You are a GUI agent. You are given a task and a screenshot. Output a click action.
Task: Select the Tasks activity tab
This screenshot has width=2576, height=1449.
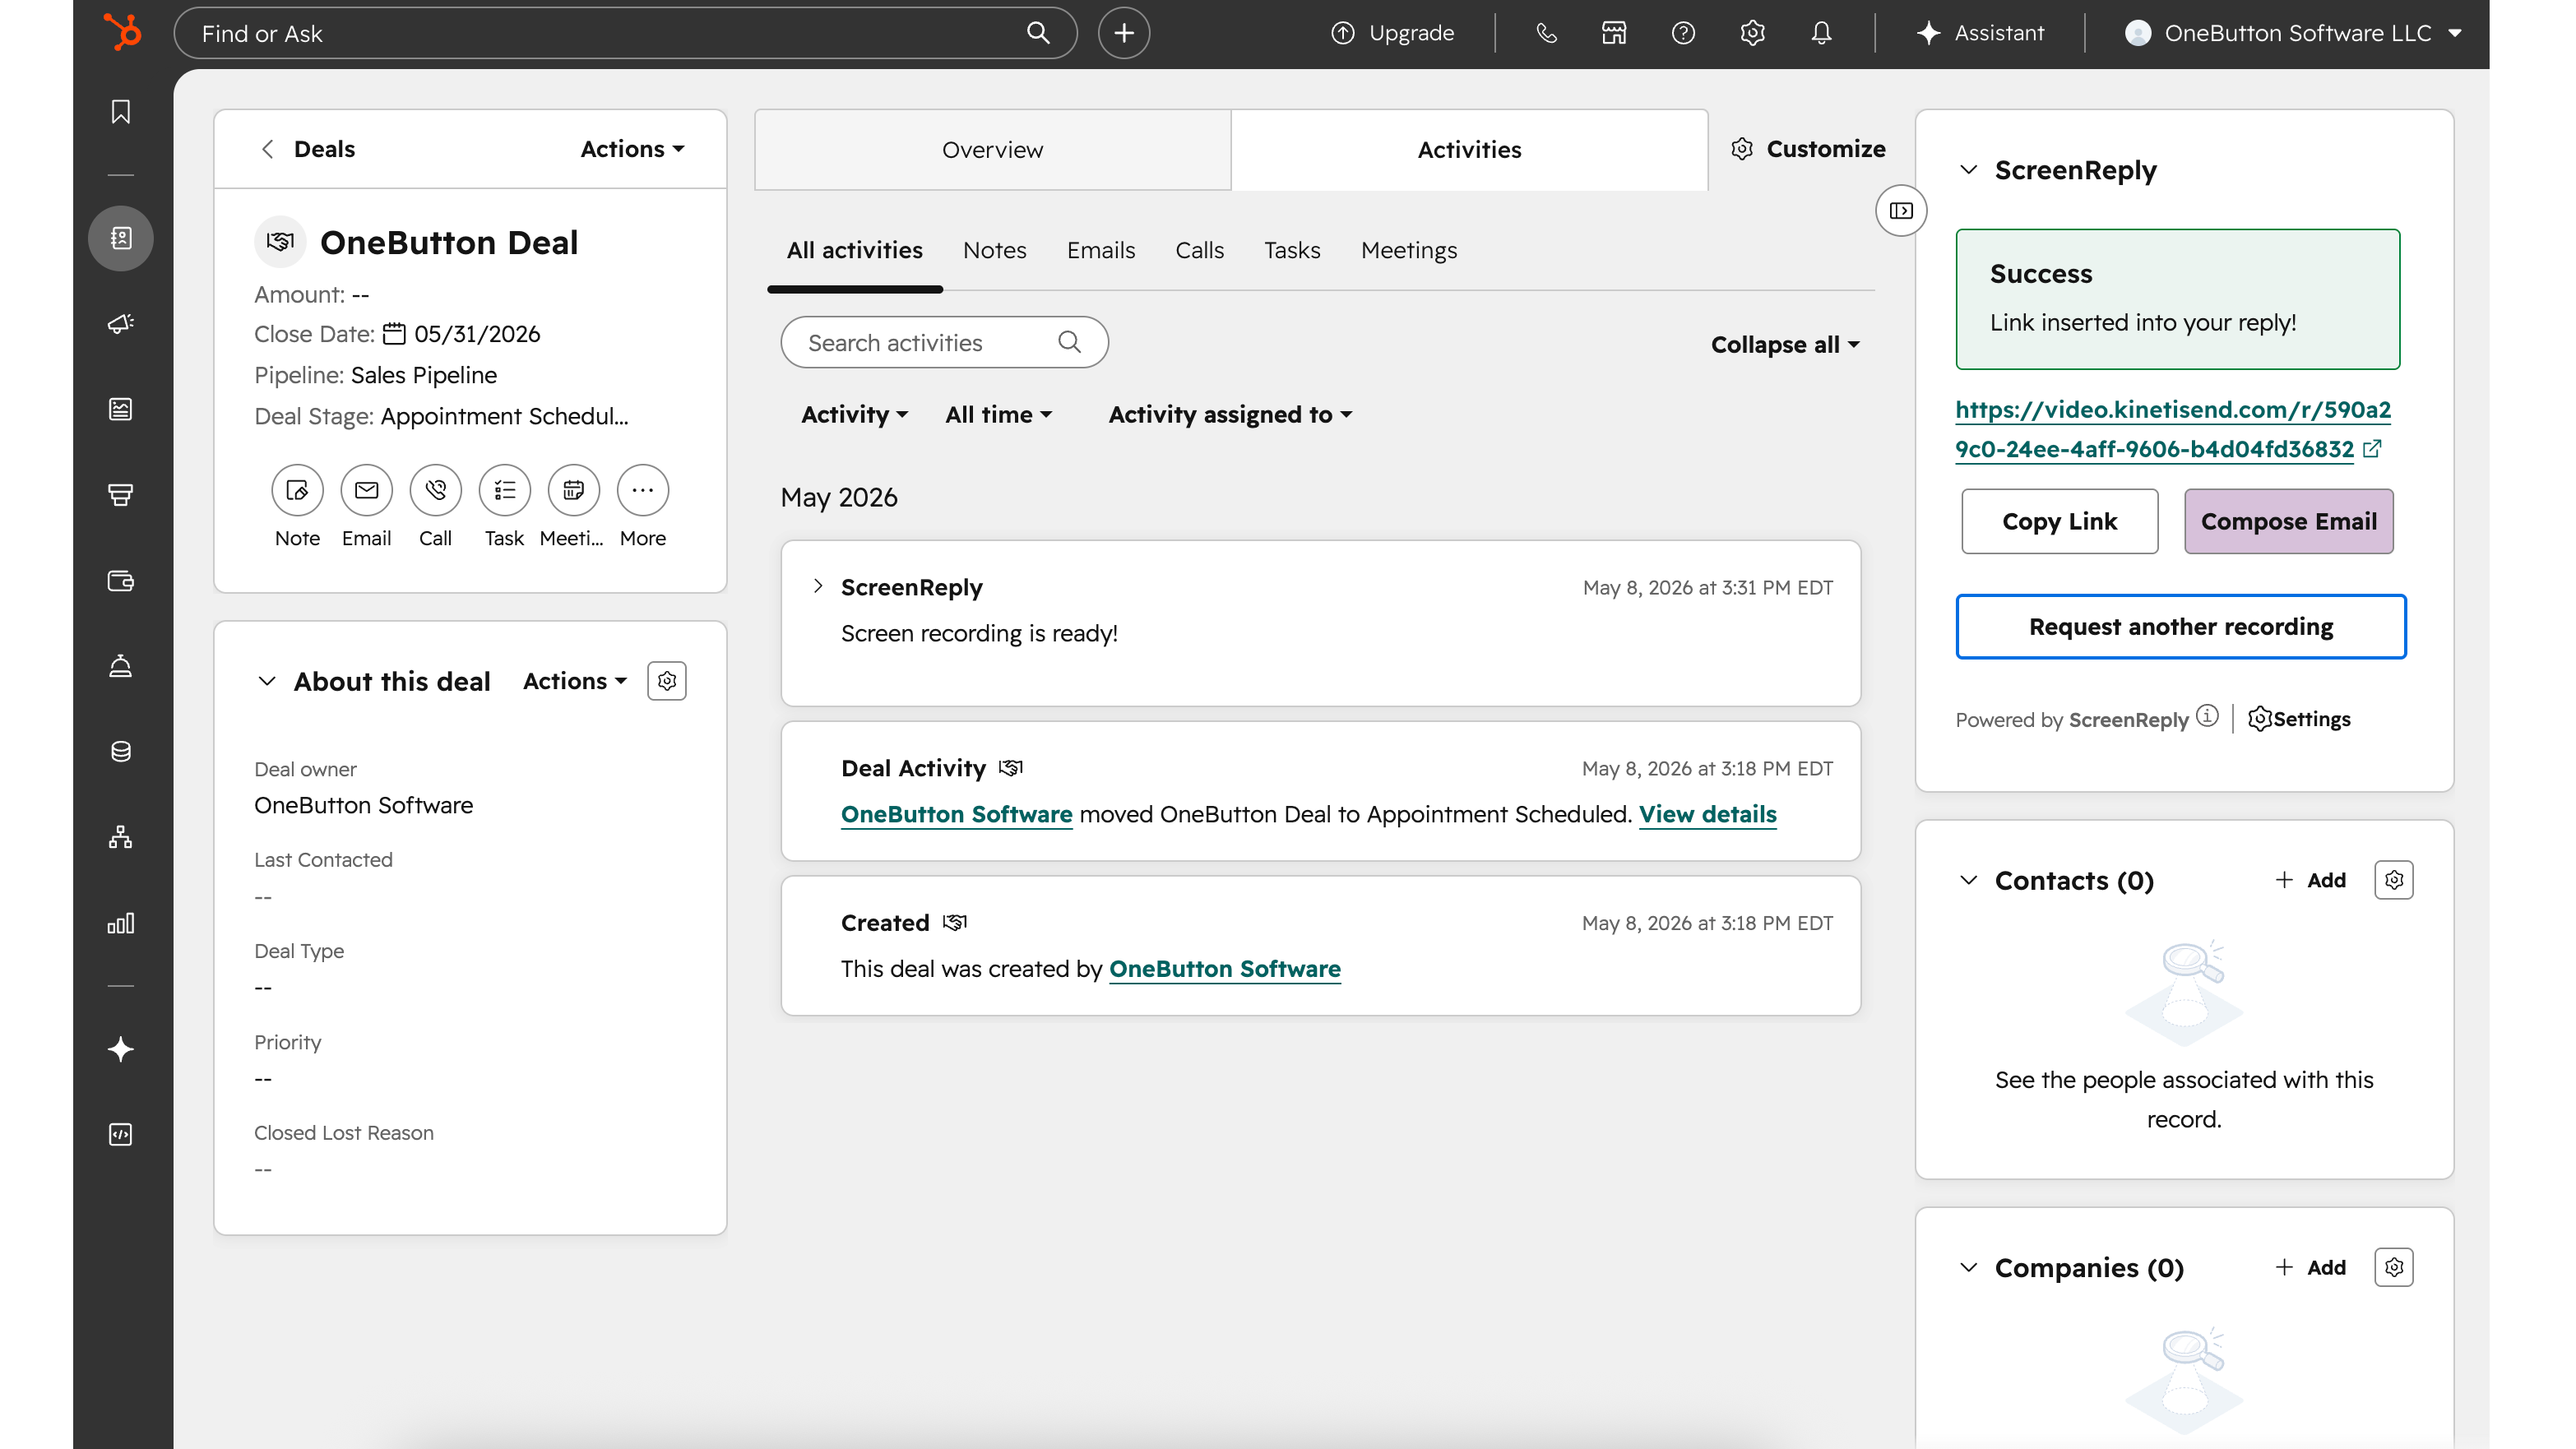1291,250
